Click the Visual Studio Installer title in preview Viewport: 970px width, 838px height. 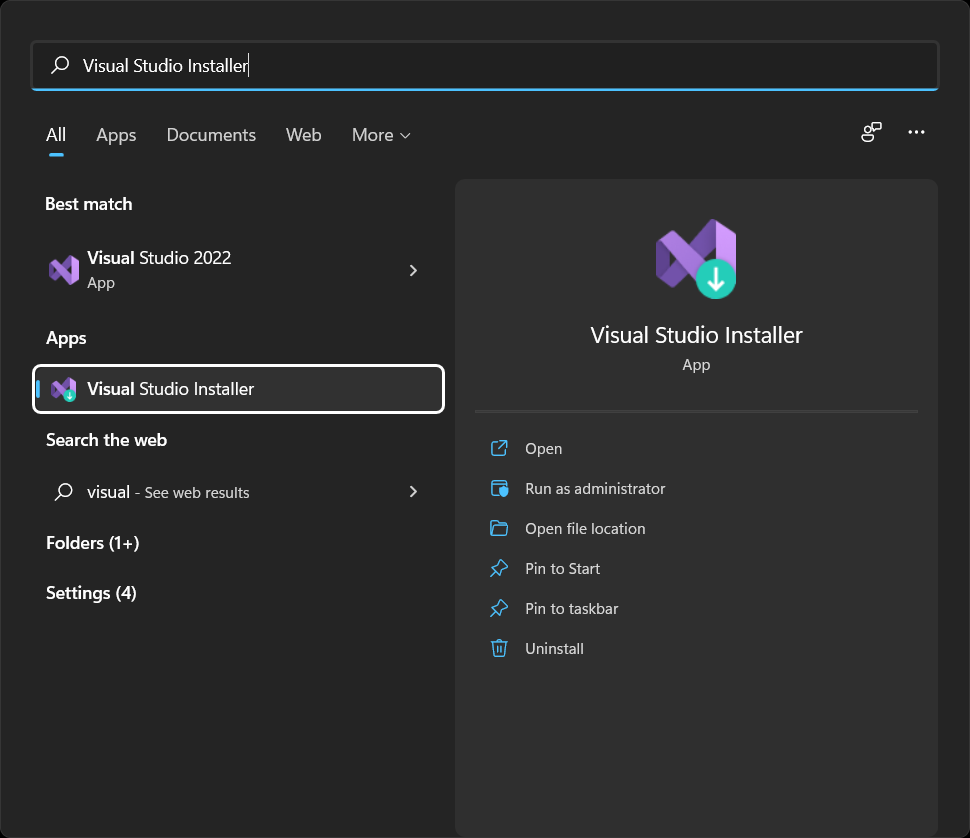[696, 335]
